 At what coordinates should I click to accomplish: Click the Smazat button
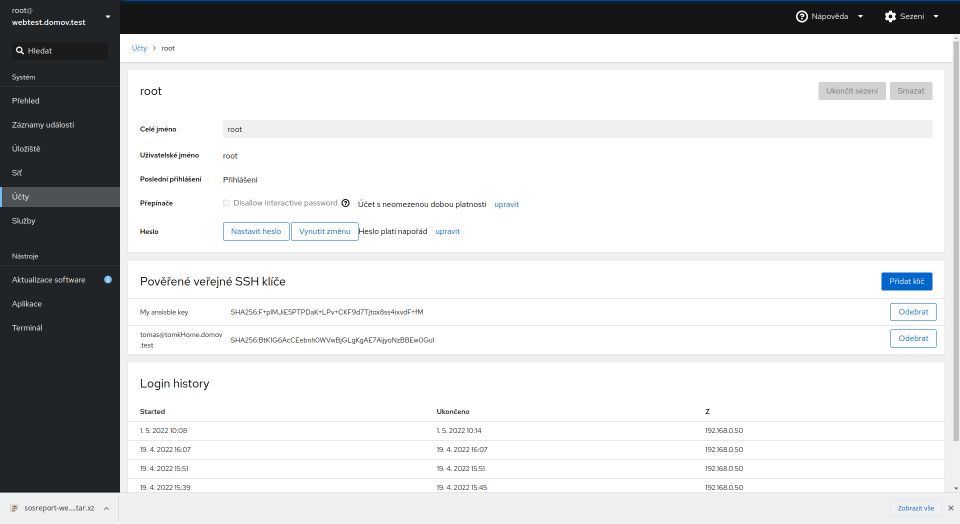click(910, 91)
